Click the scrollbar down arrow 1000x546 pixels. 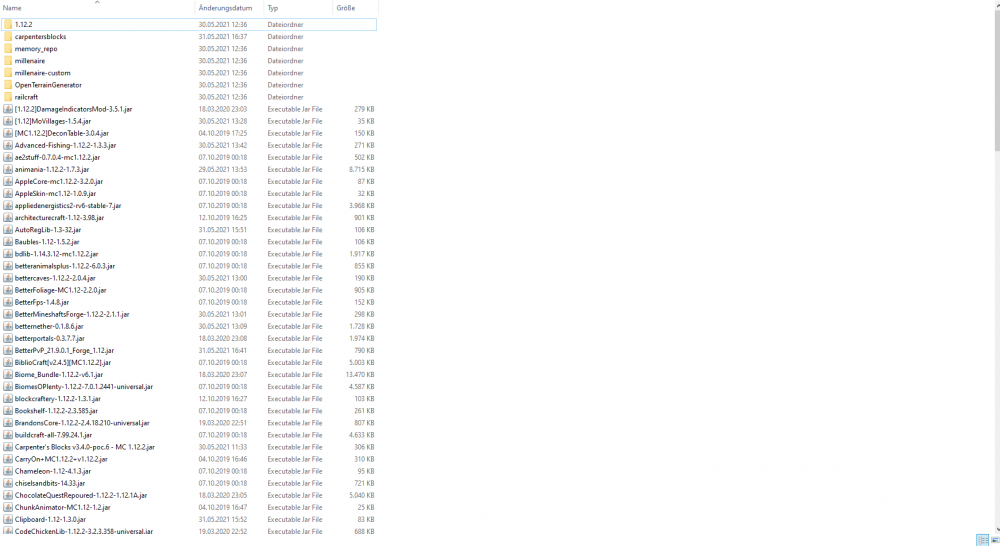[x=997, y=529]
